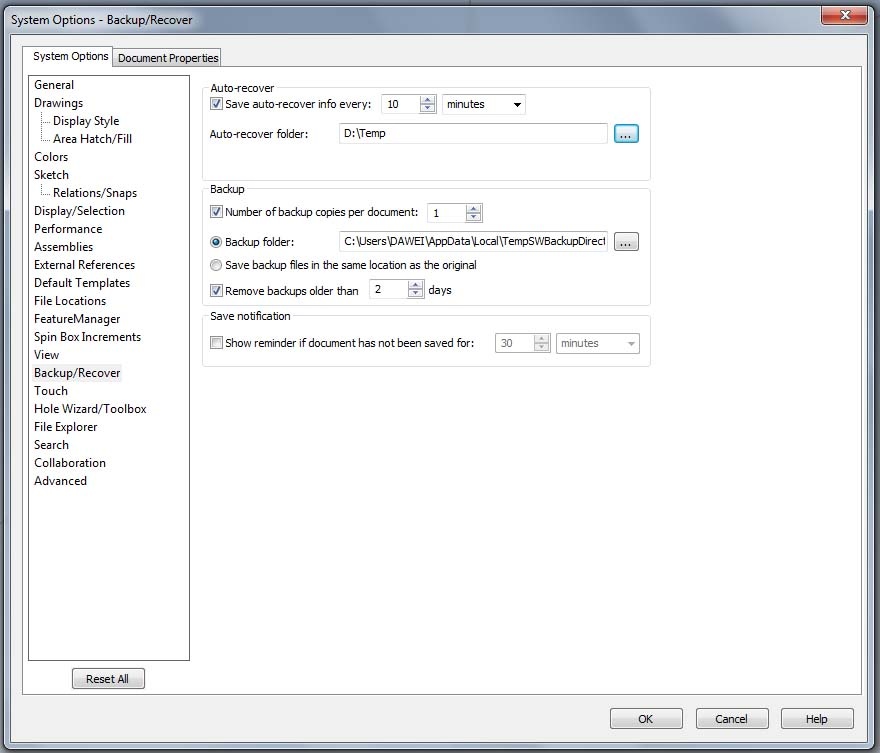Close the System Options dialog window
The image size is (880, 753).
pos(845,15)
